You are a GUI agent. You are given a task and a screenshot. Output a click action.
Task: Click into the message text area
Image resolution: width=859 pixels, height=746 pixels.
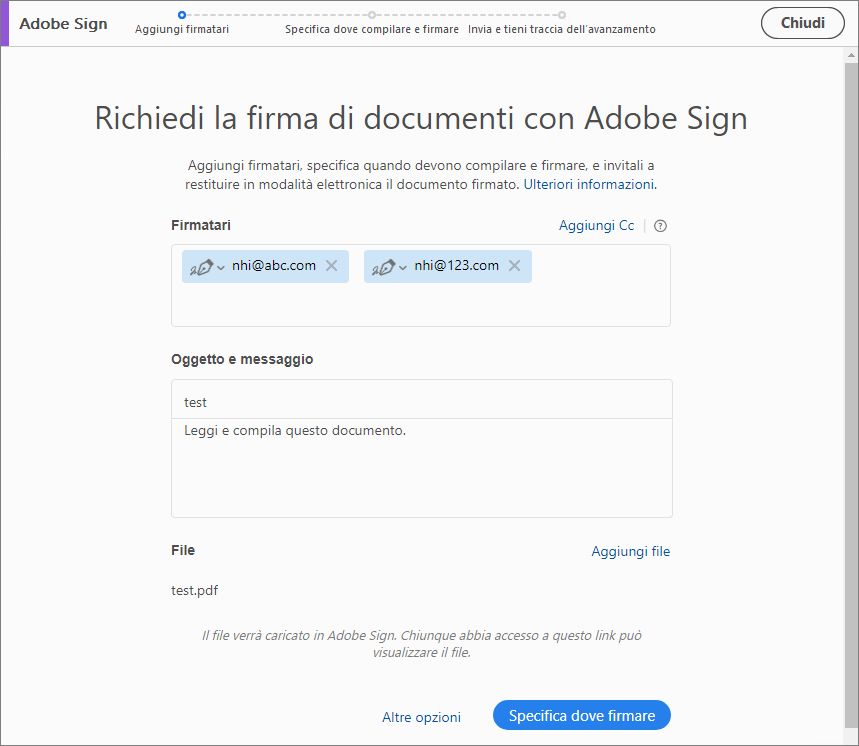pyautogui.click(x=421, y=470)
